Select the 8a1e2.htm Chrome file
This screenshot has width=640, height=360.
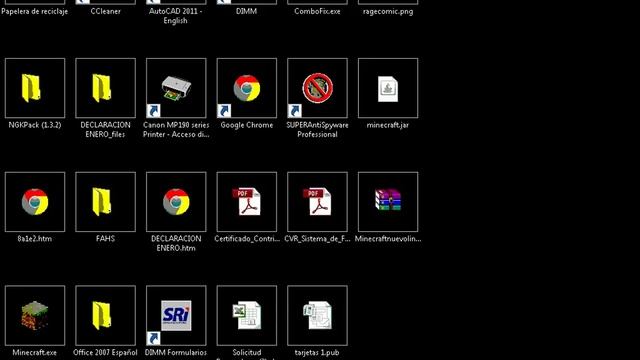click(x=35, y=202)
